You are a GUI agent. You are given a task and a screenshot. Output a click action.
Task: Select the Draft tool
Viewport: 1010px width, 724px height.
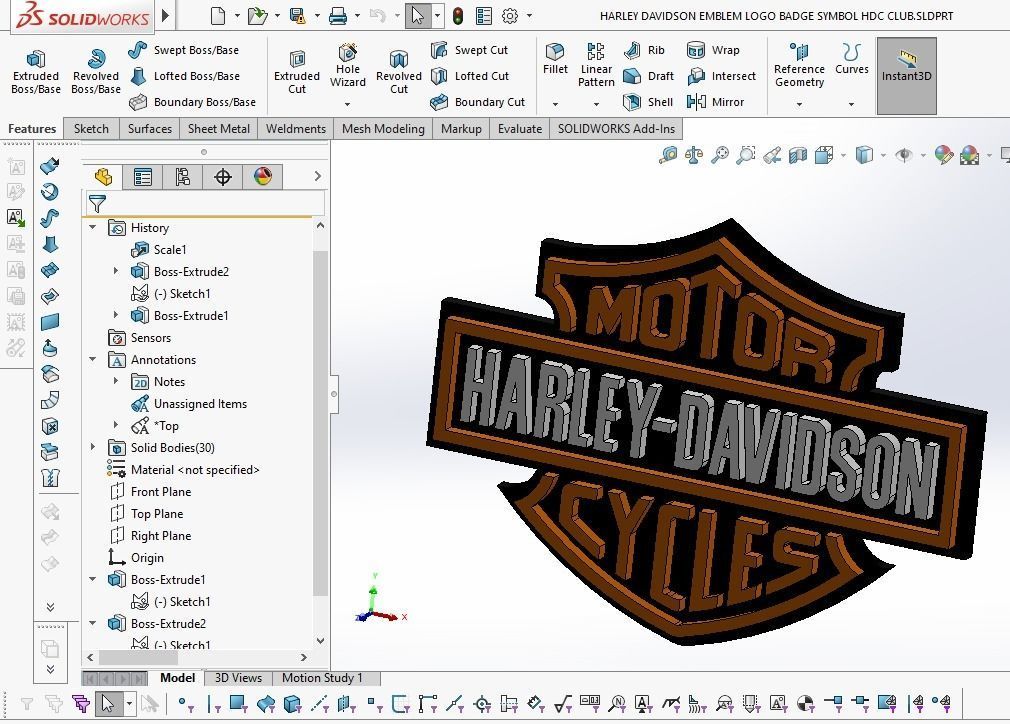pos(649,76)
